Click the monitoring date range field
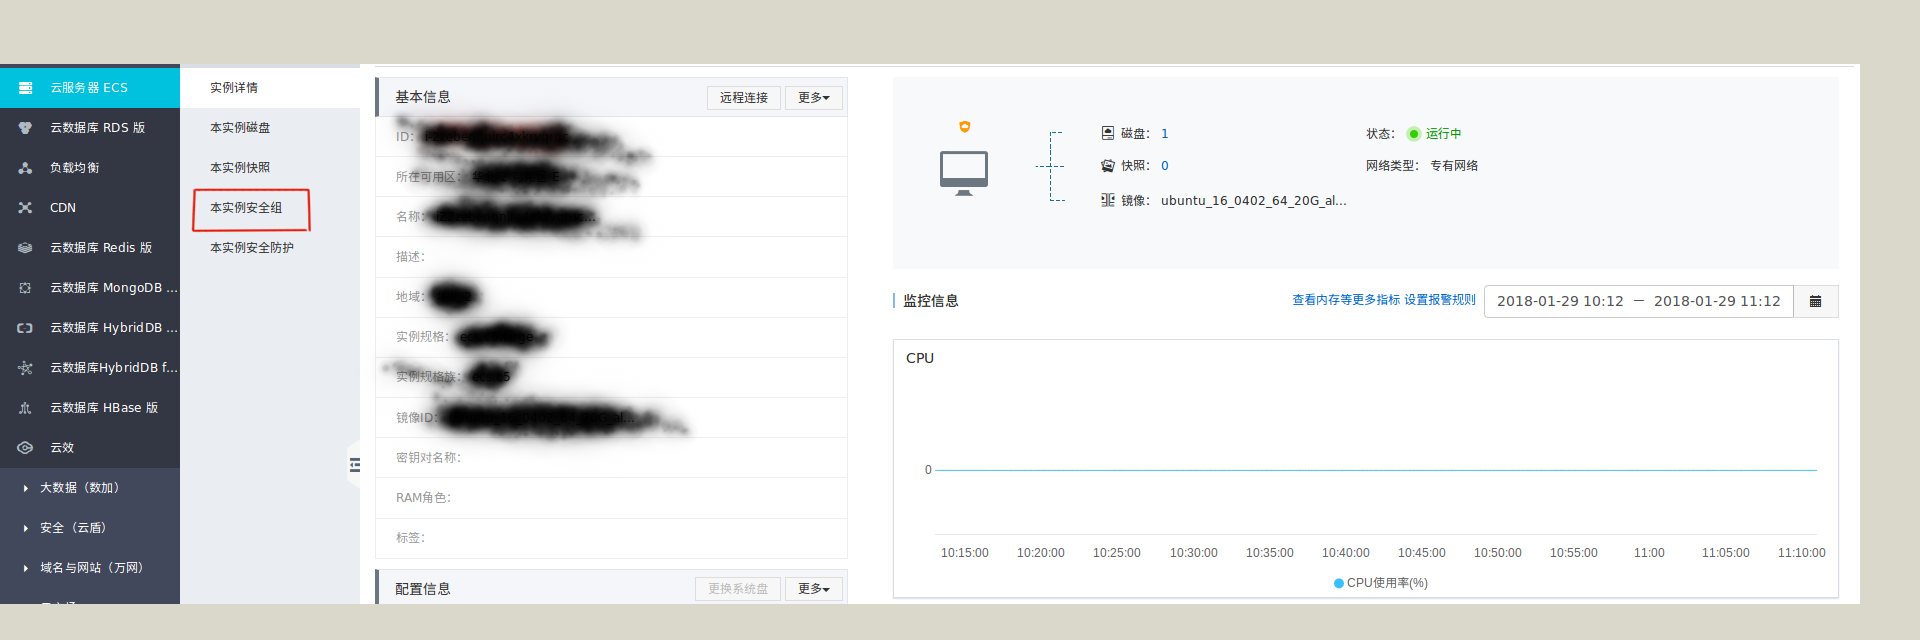The image size is (1920, 640). coord(1639,301)
